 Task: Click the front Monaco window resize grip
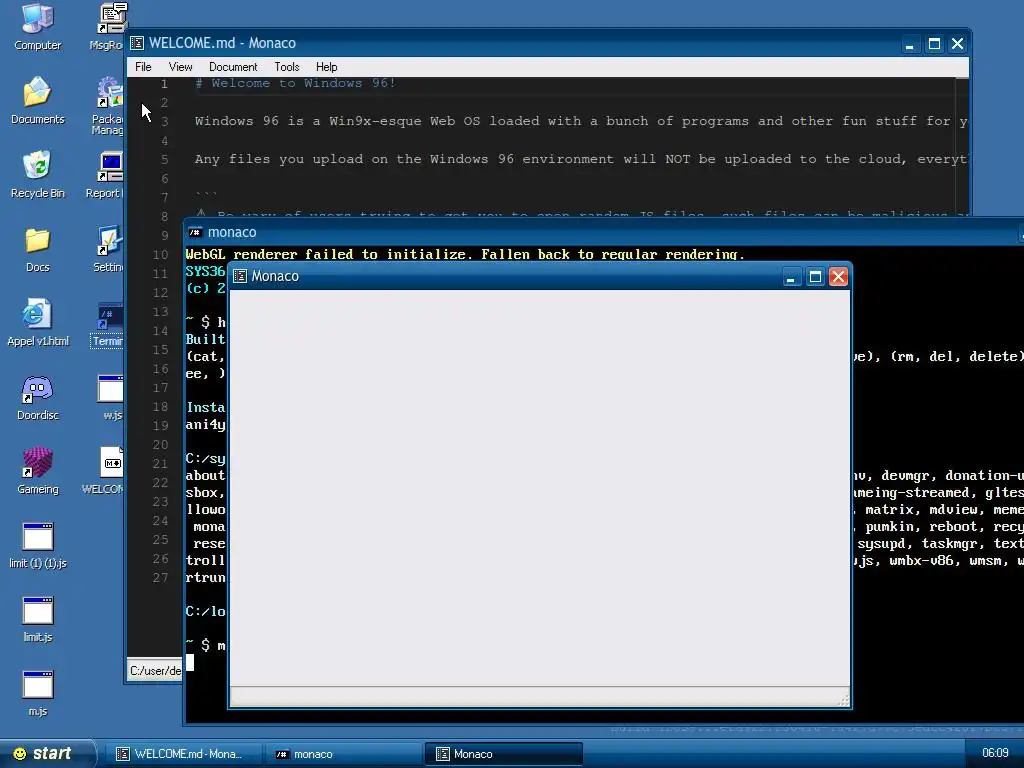[843, 701]
